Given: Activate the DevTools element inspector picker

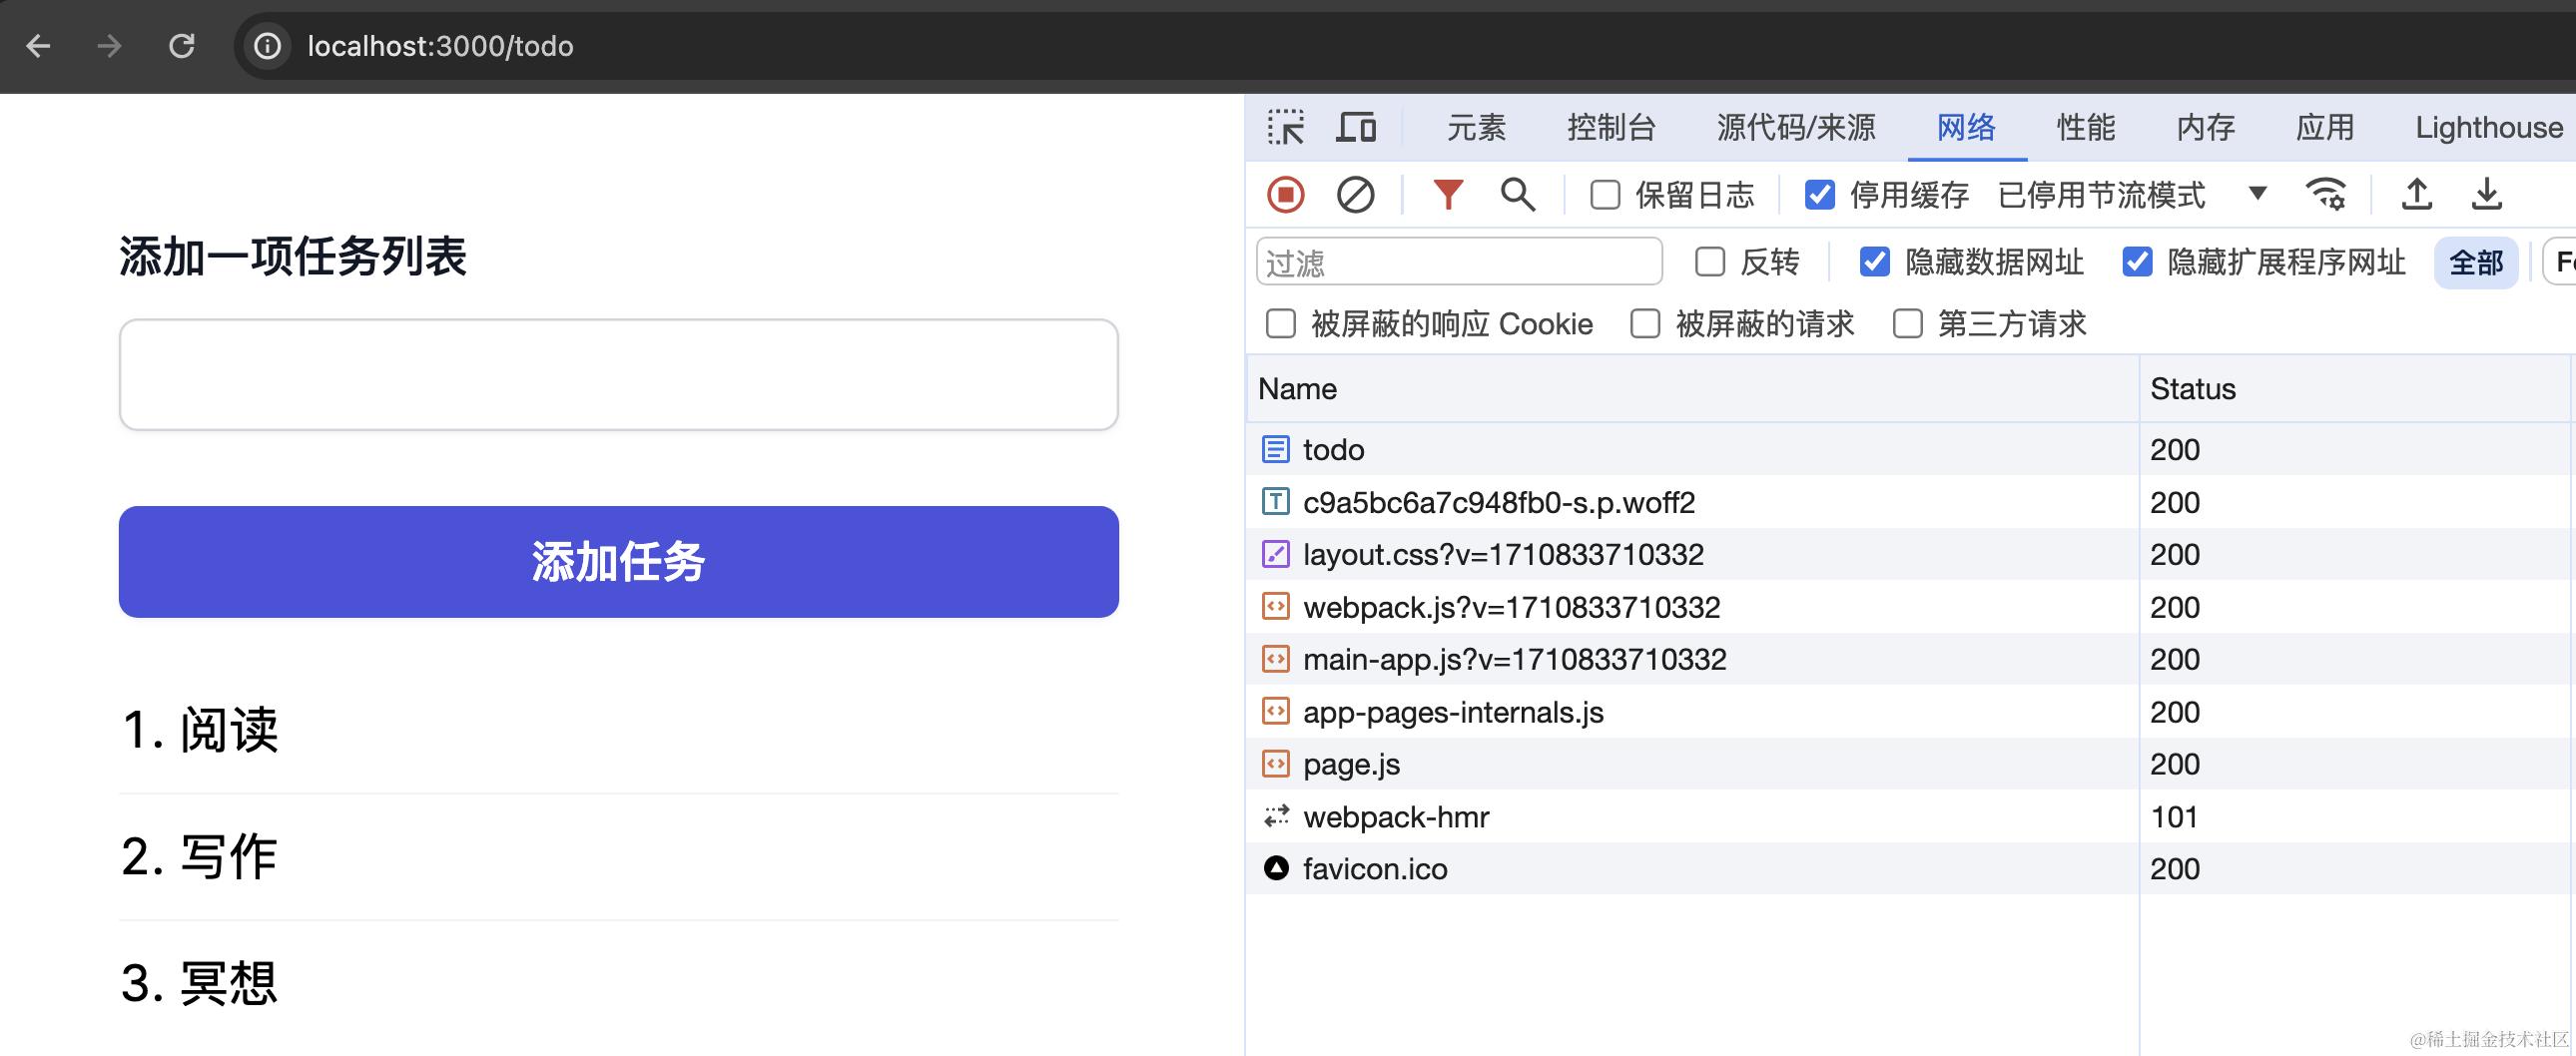Looking at the screenshot, I should coord(1286,127).
